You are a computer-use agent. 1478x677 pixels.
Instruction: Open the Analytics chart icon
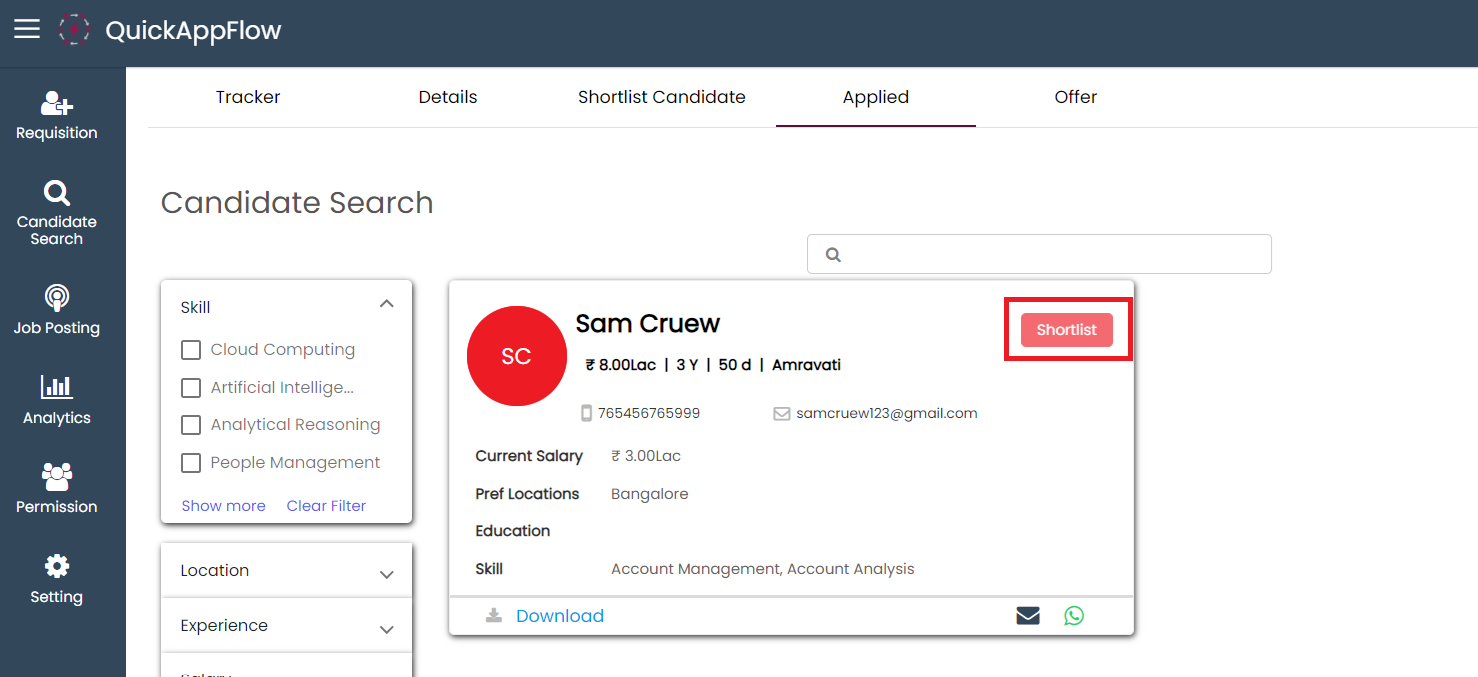click(57, 388)
